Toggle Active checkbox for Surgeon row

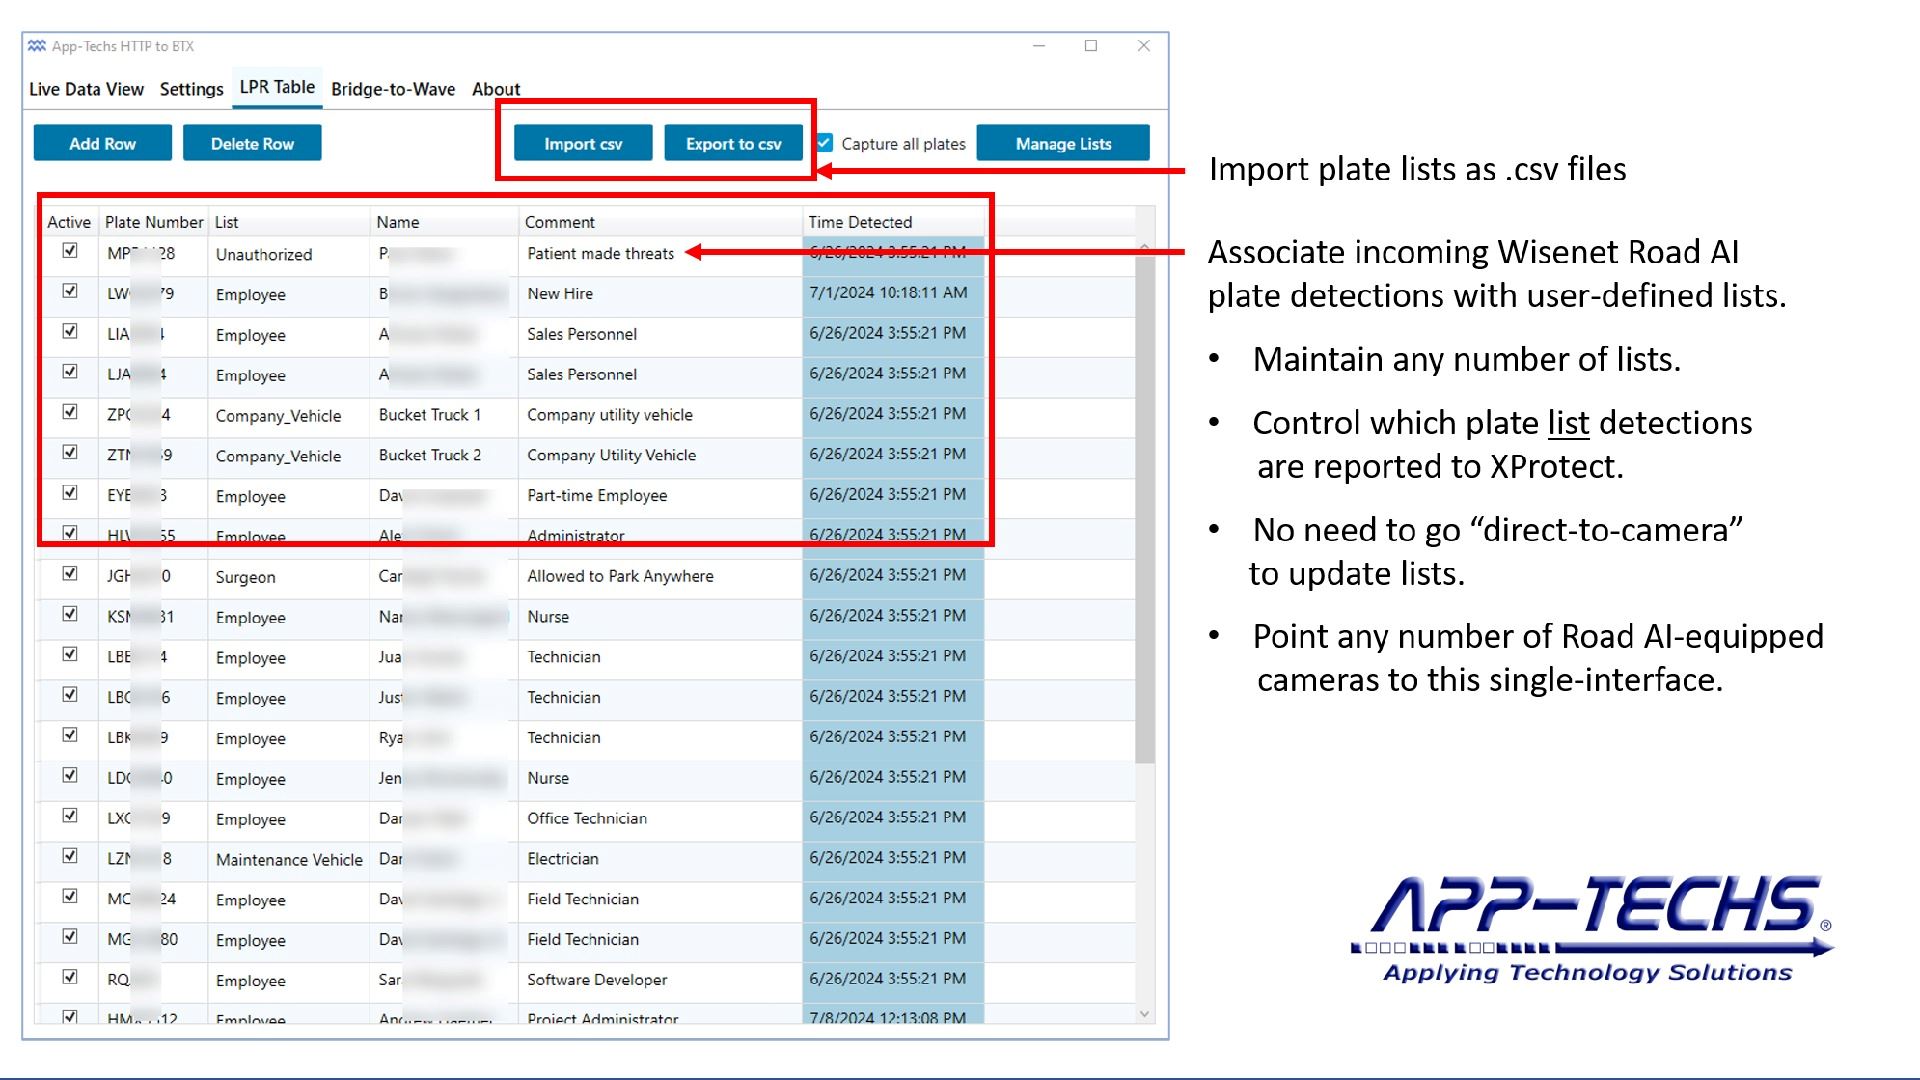[x=70, y=573]
